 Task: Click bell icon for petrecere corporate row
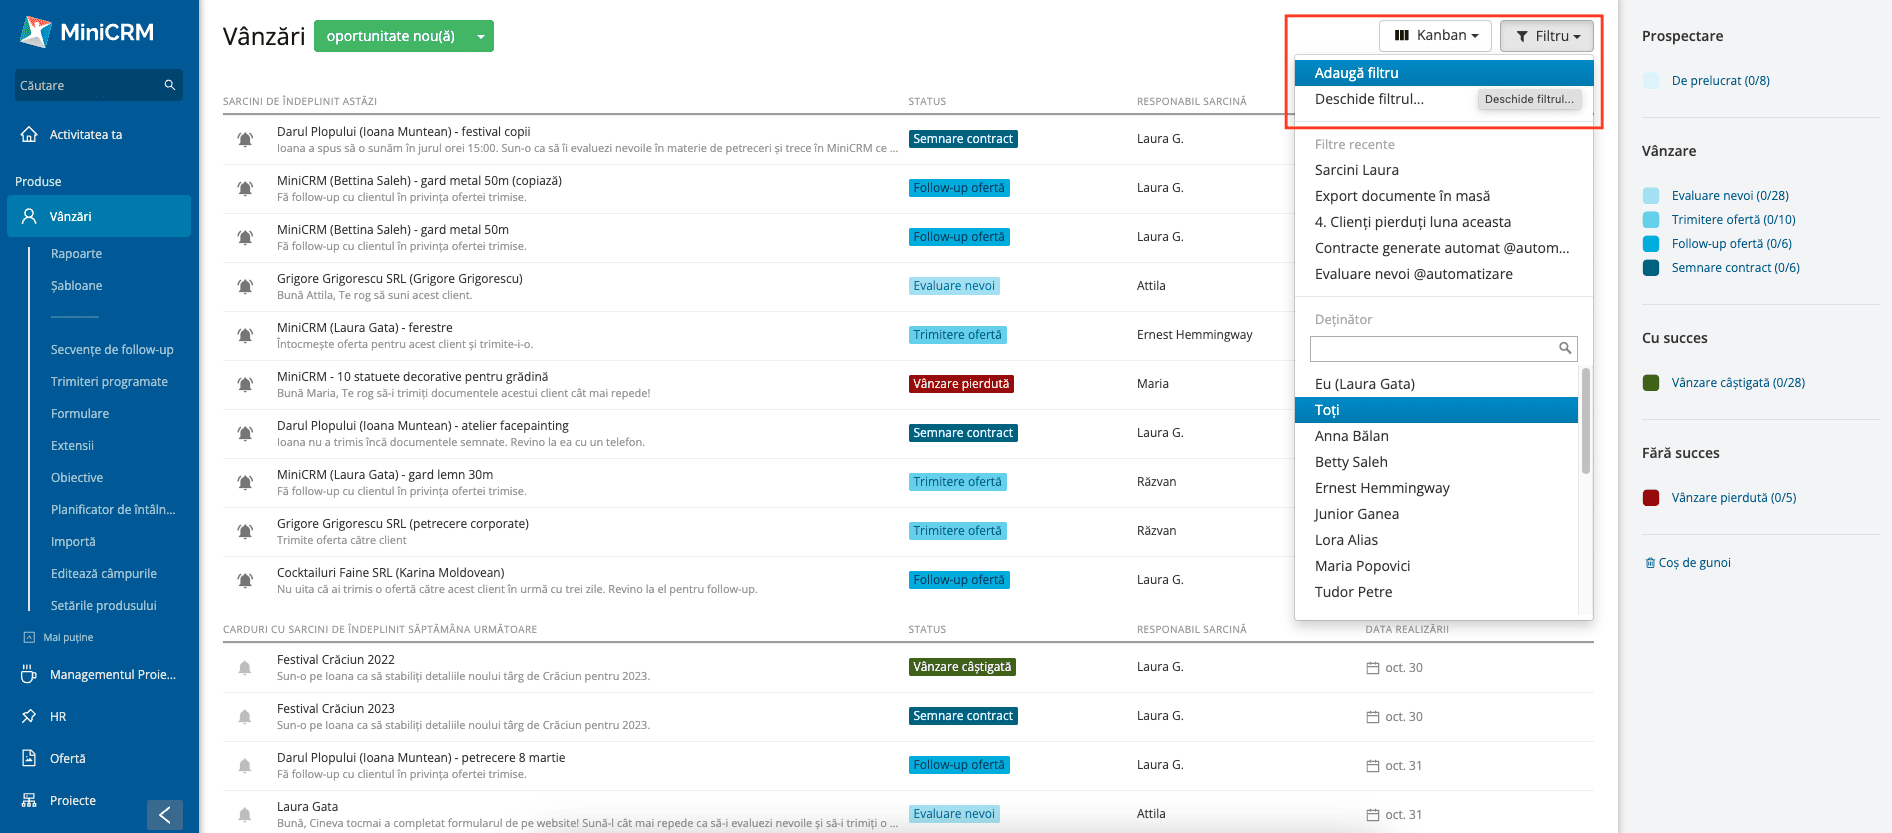[x=245, y=531]
